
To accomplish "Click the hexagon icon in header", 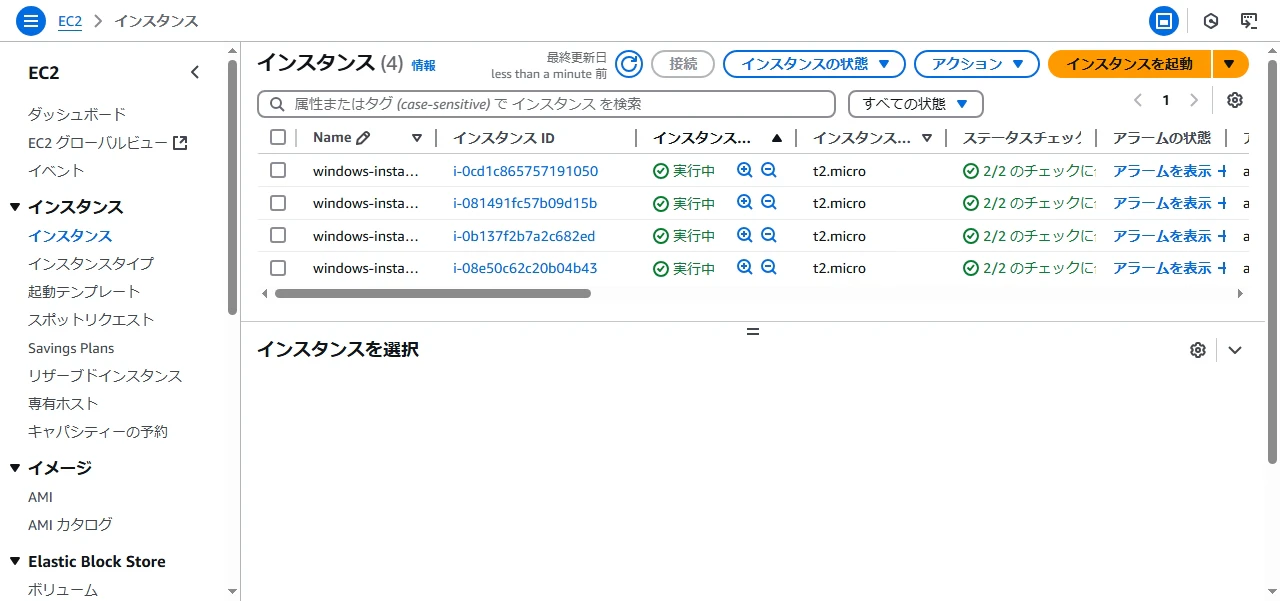I will [1211, 21].
